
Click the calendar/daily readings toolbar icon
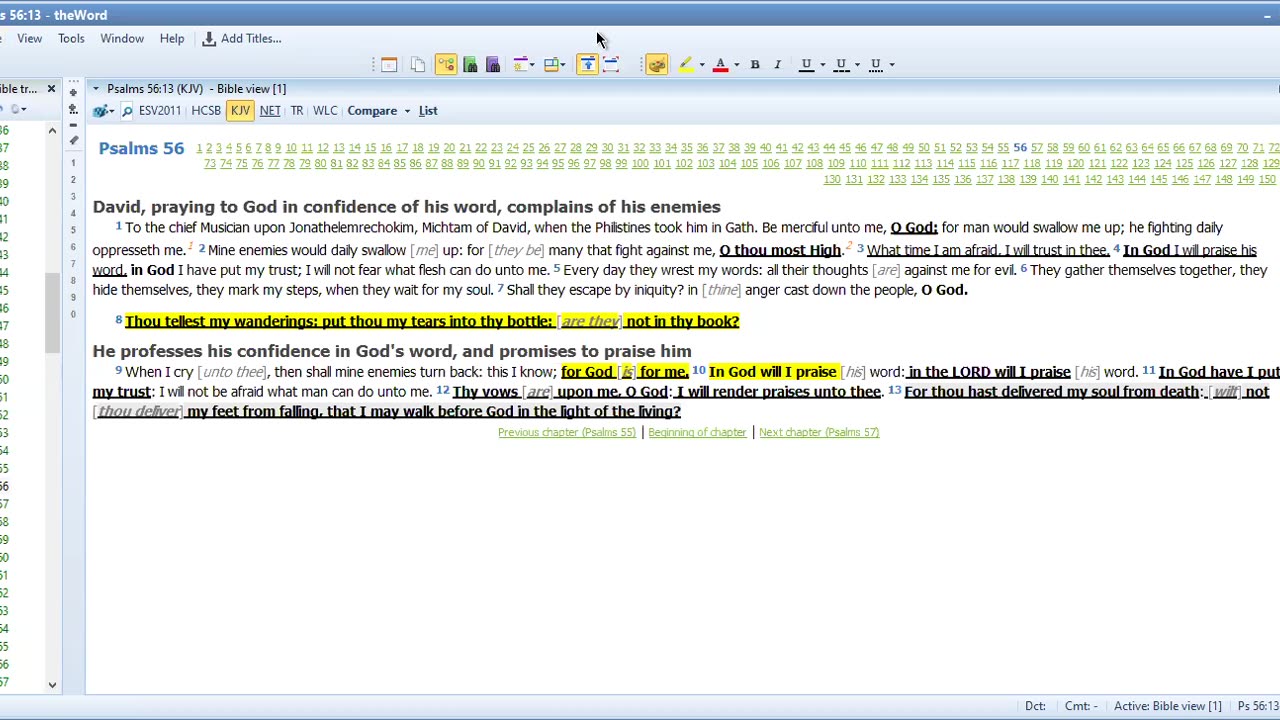pos(389,65)
